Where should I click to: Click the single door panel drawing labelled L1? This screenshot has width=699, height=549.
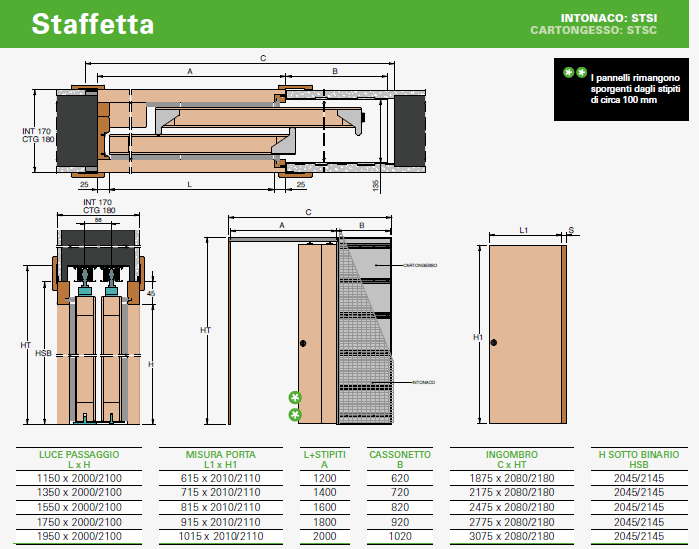pyautogui.click(x=523, y=336)
